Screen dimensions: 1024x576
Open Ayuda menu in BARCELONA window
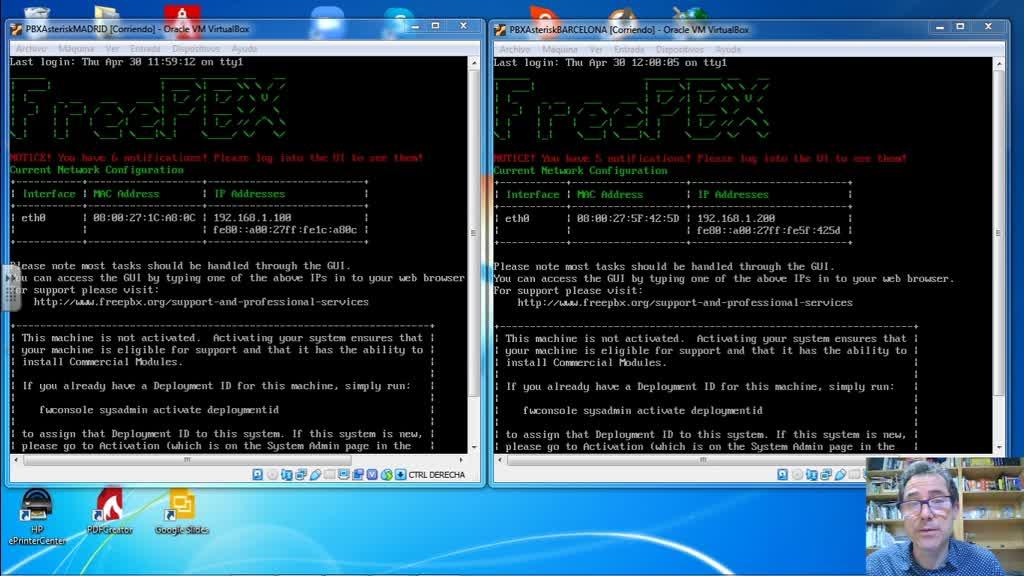(728, 49)
